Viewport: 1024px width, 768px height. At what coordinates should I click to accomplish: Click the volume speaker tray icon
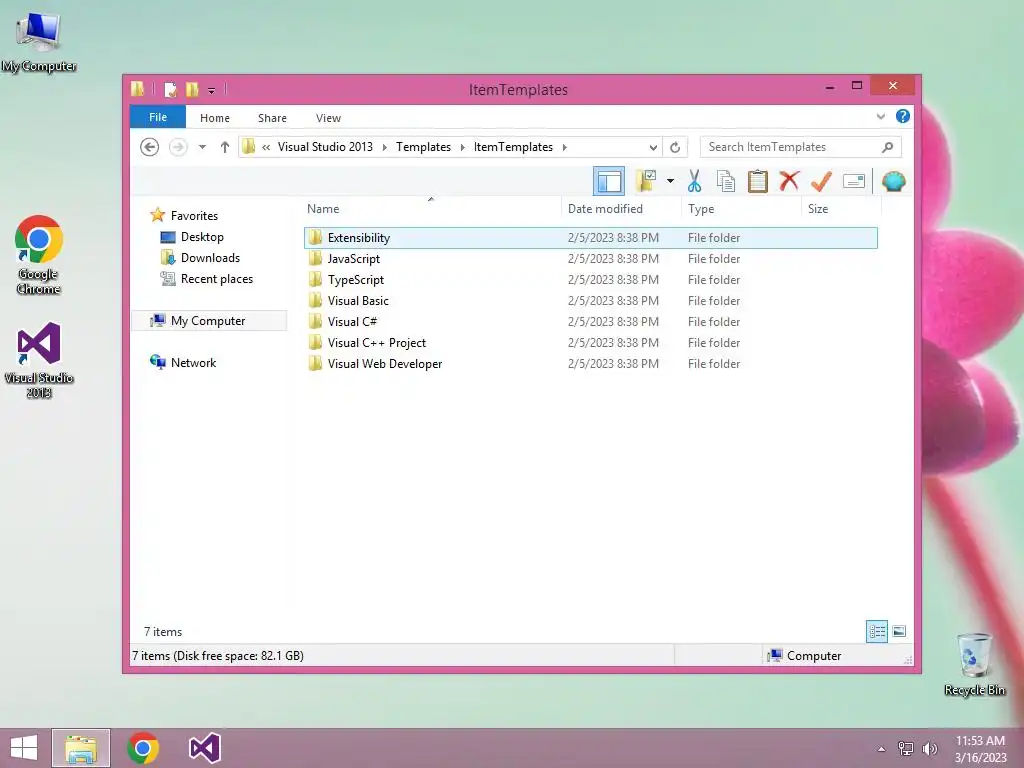click(x=929, y=749)
